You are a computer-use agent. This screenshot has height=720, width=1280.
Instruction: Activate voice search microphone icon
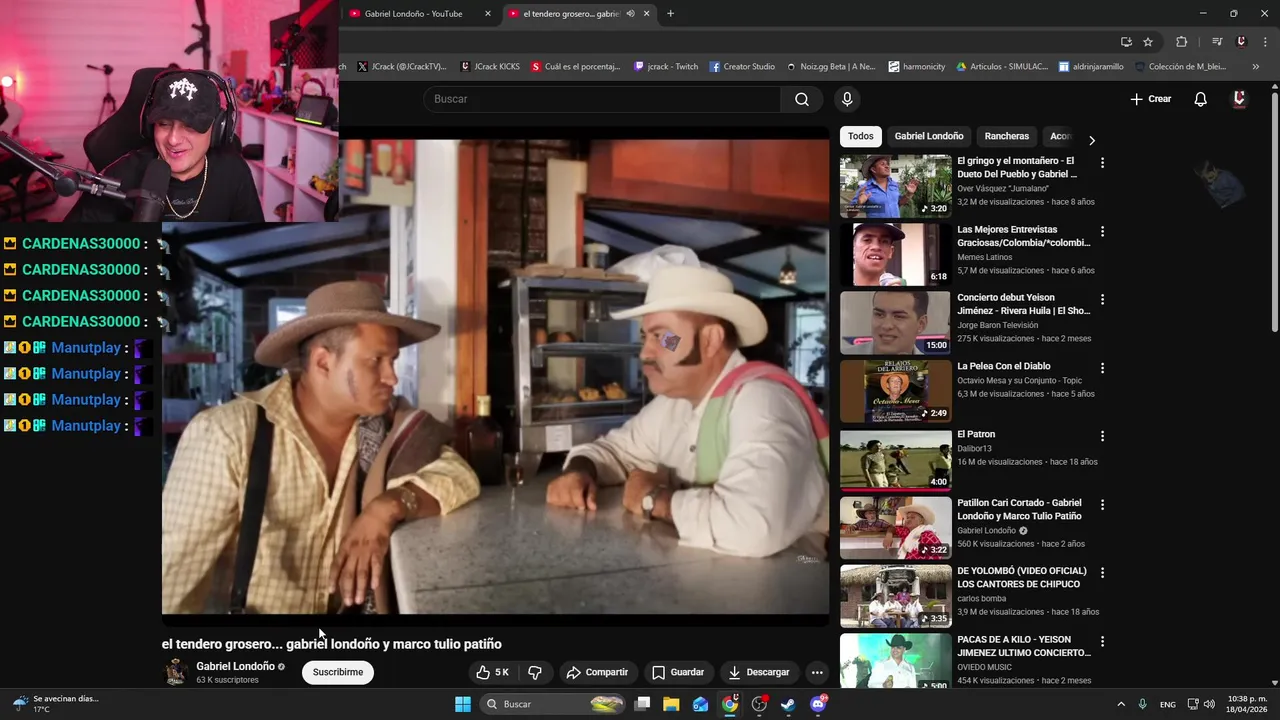click(847, 99)
